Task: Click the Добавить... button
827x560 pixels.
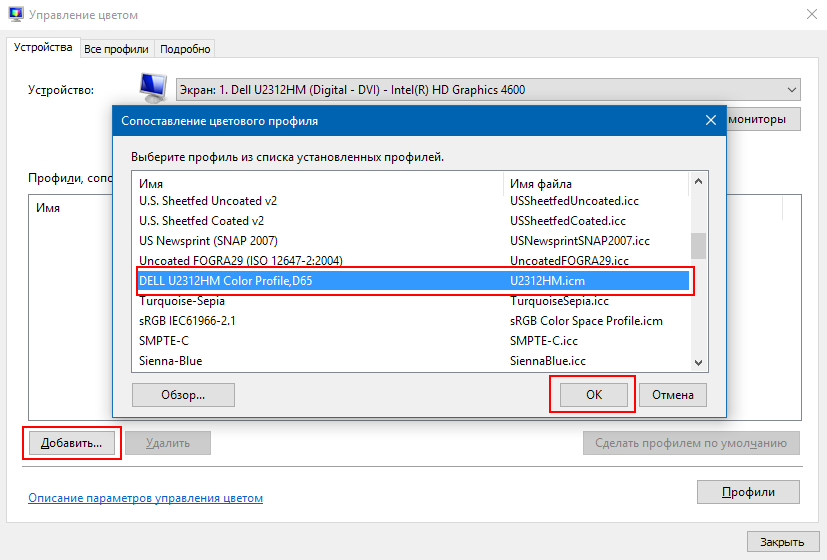Action: click(x=72, y=443)
